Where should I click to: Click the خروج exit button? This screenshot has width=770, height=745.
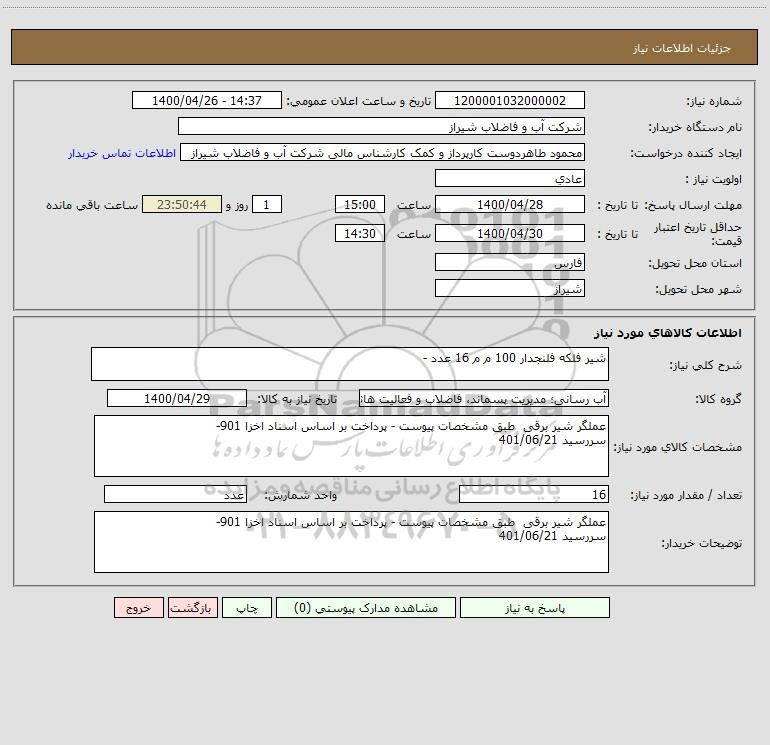(x=138, y=608)
